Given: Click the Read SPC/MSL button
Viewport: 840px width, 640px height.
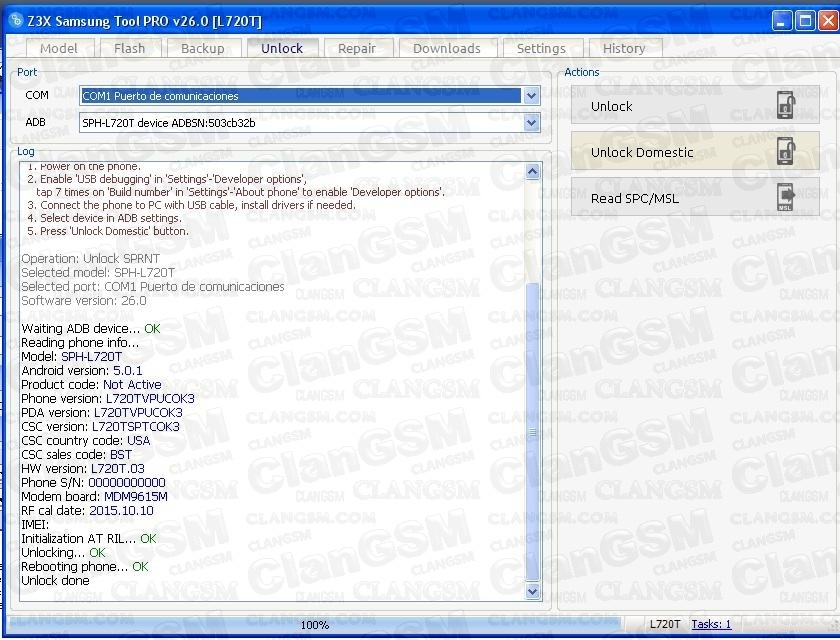Looking at the screenshot, I should click(695, 198).
